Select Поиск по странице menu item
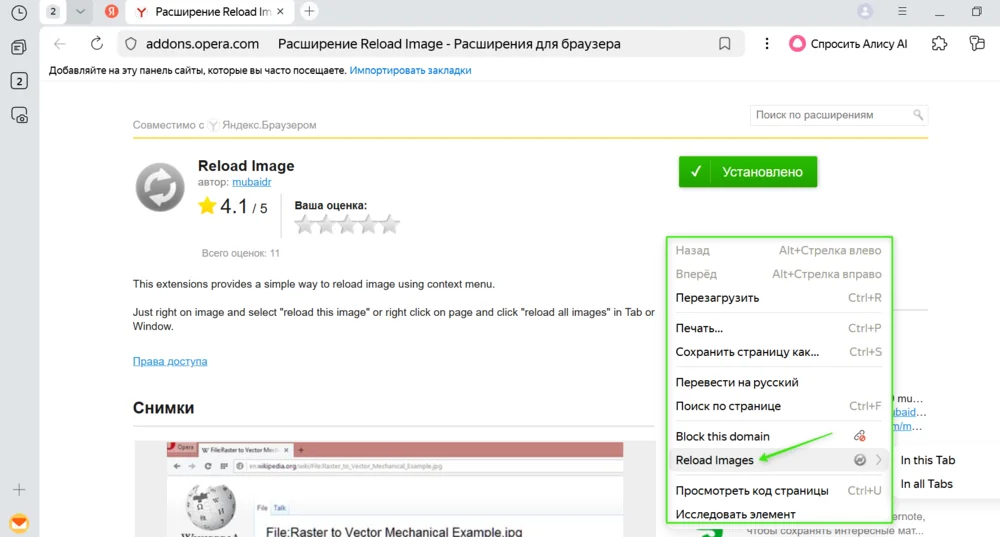The width and height of the screenshot is (1000, 537). point(778,406)
